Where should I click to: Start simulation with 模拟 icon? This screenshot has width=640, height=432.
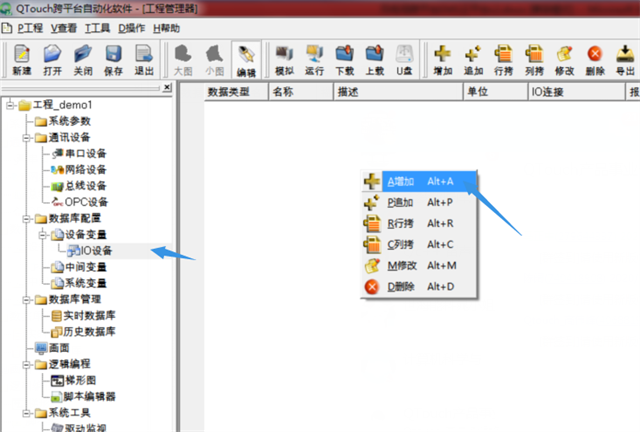click(x=284, y=60)
